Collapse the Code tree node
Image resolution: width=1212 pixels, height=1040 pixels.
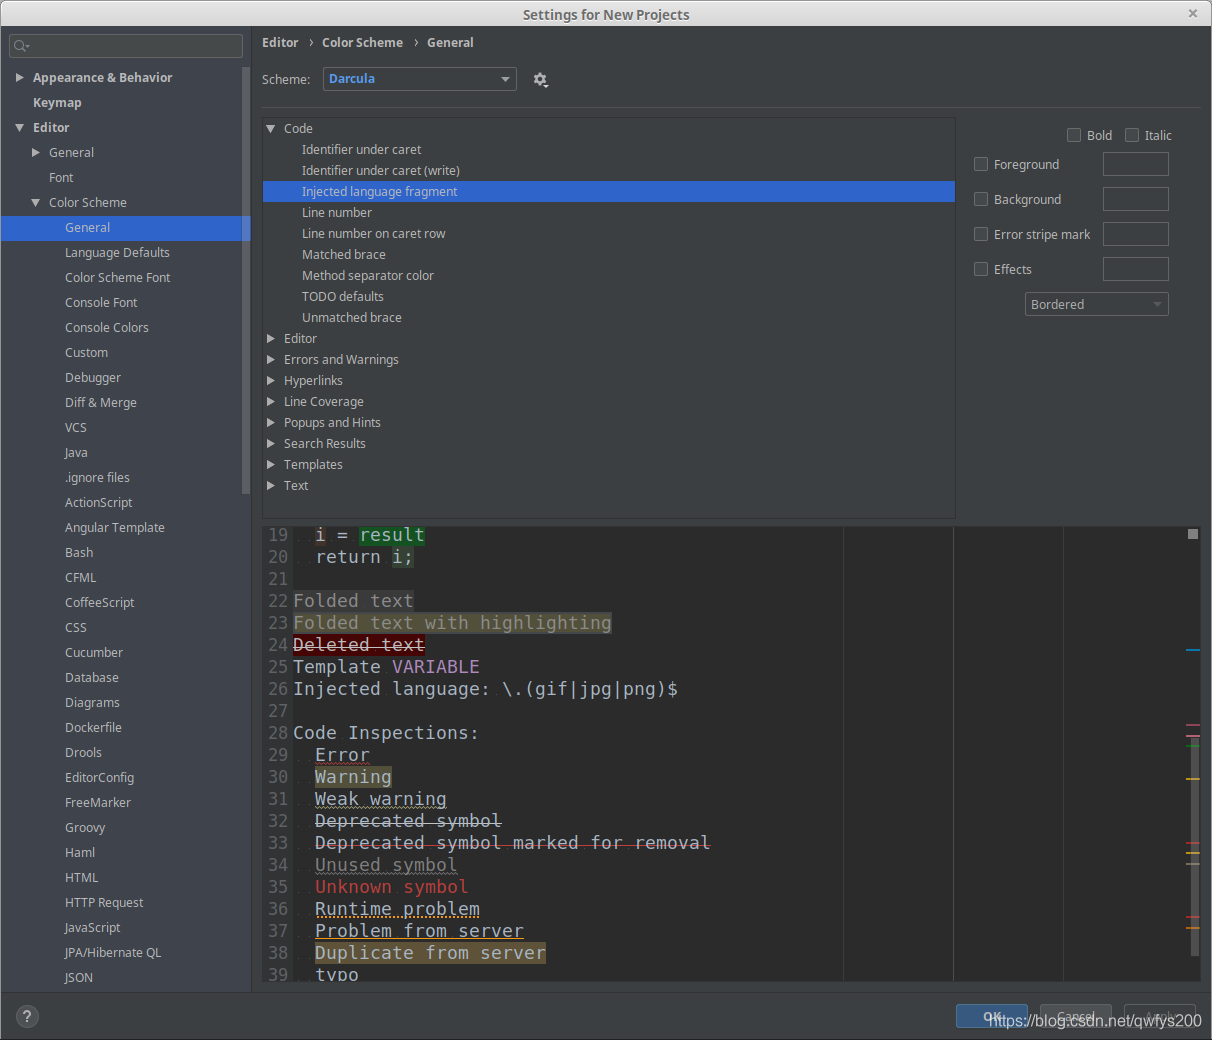[x=270, y=129]
